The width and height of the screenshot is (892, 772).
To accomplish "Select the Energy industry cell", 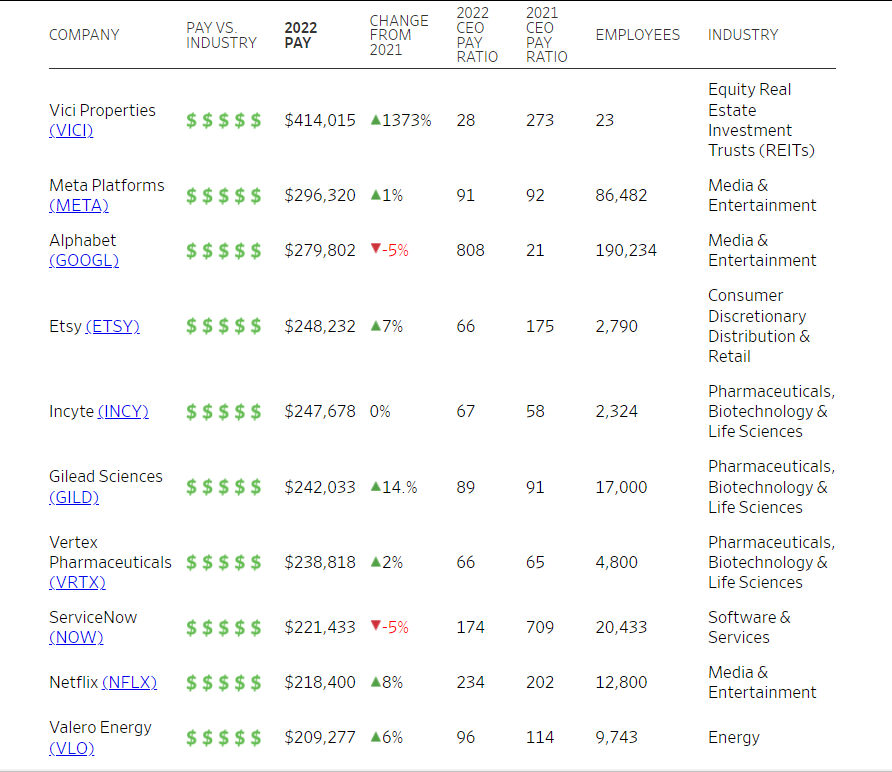I will coord(734,738).
